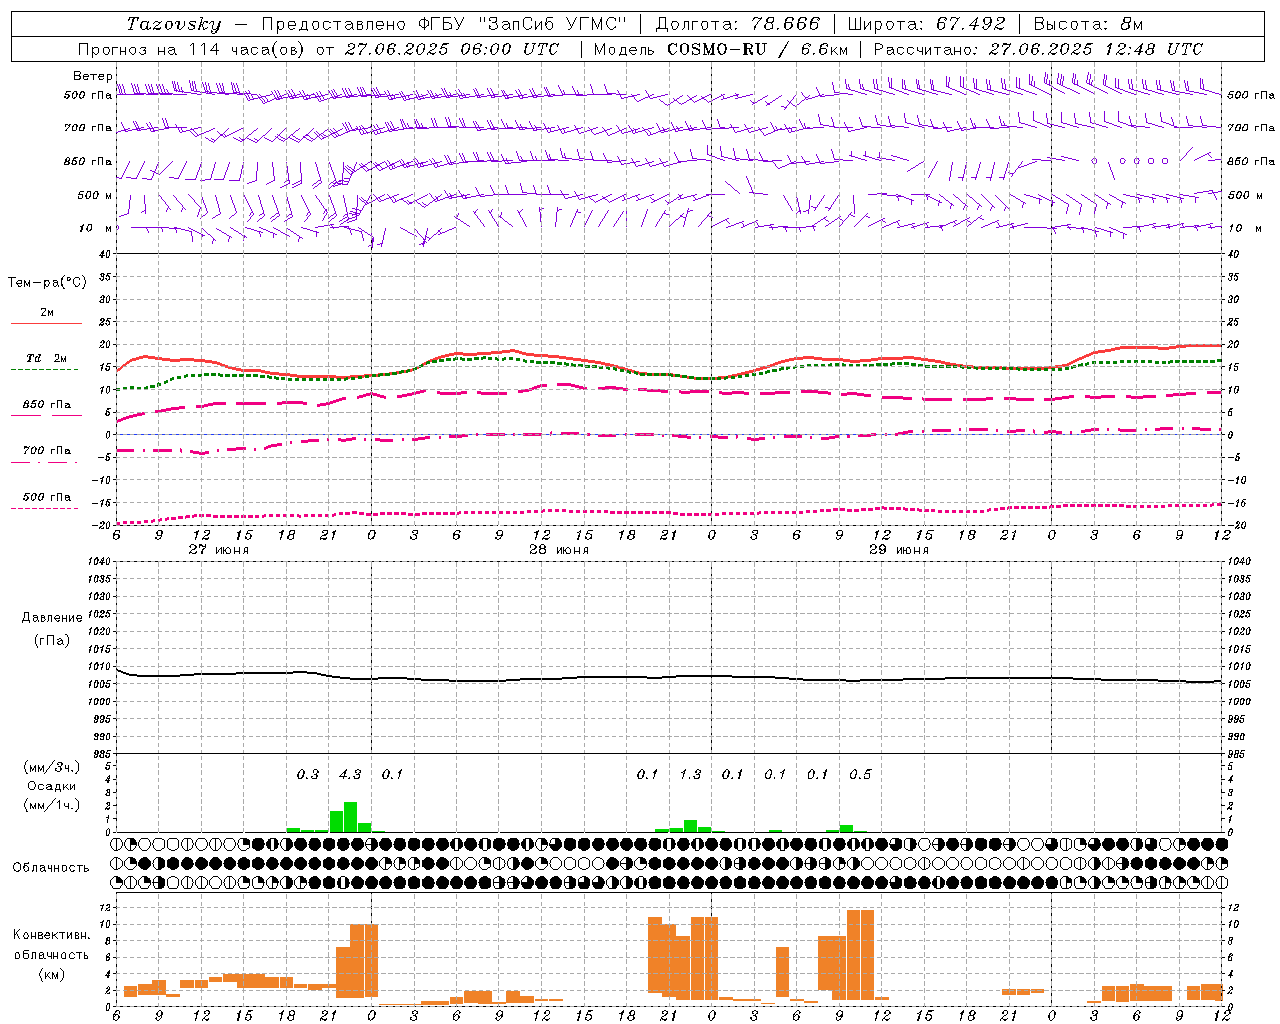Click the black surface pressure curve

point(668,678)
